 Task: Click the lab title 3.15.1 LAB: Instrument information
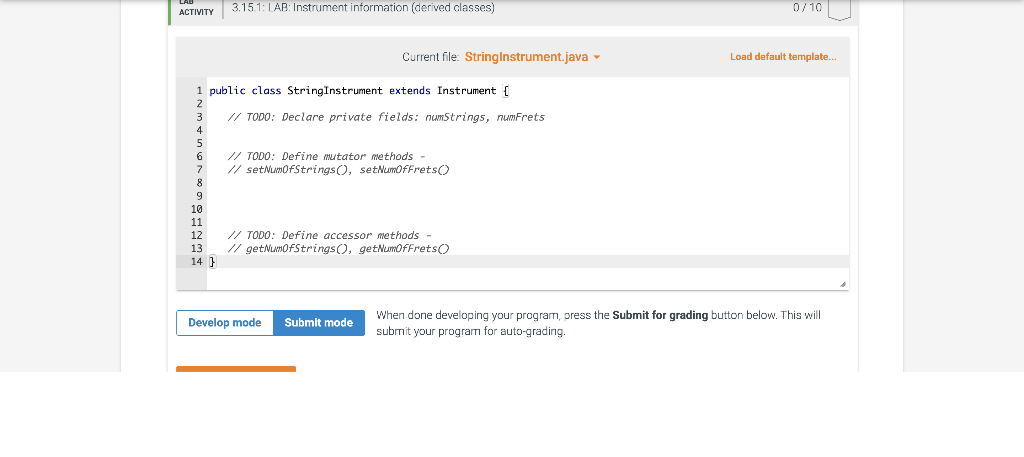(x=363, y=8)
